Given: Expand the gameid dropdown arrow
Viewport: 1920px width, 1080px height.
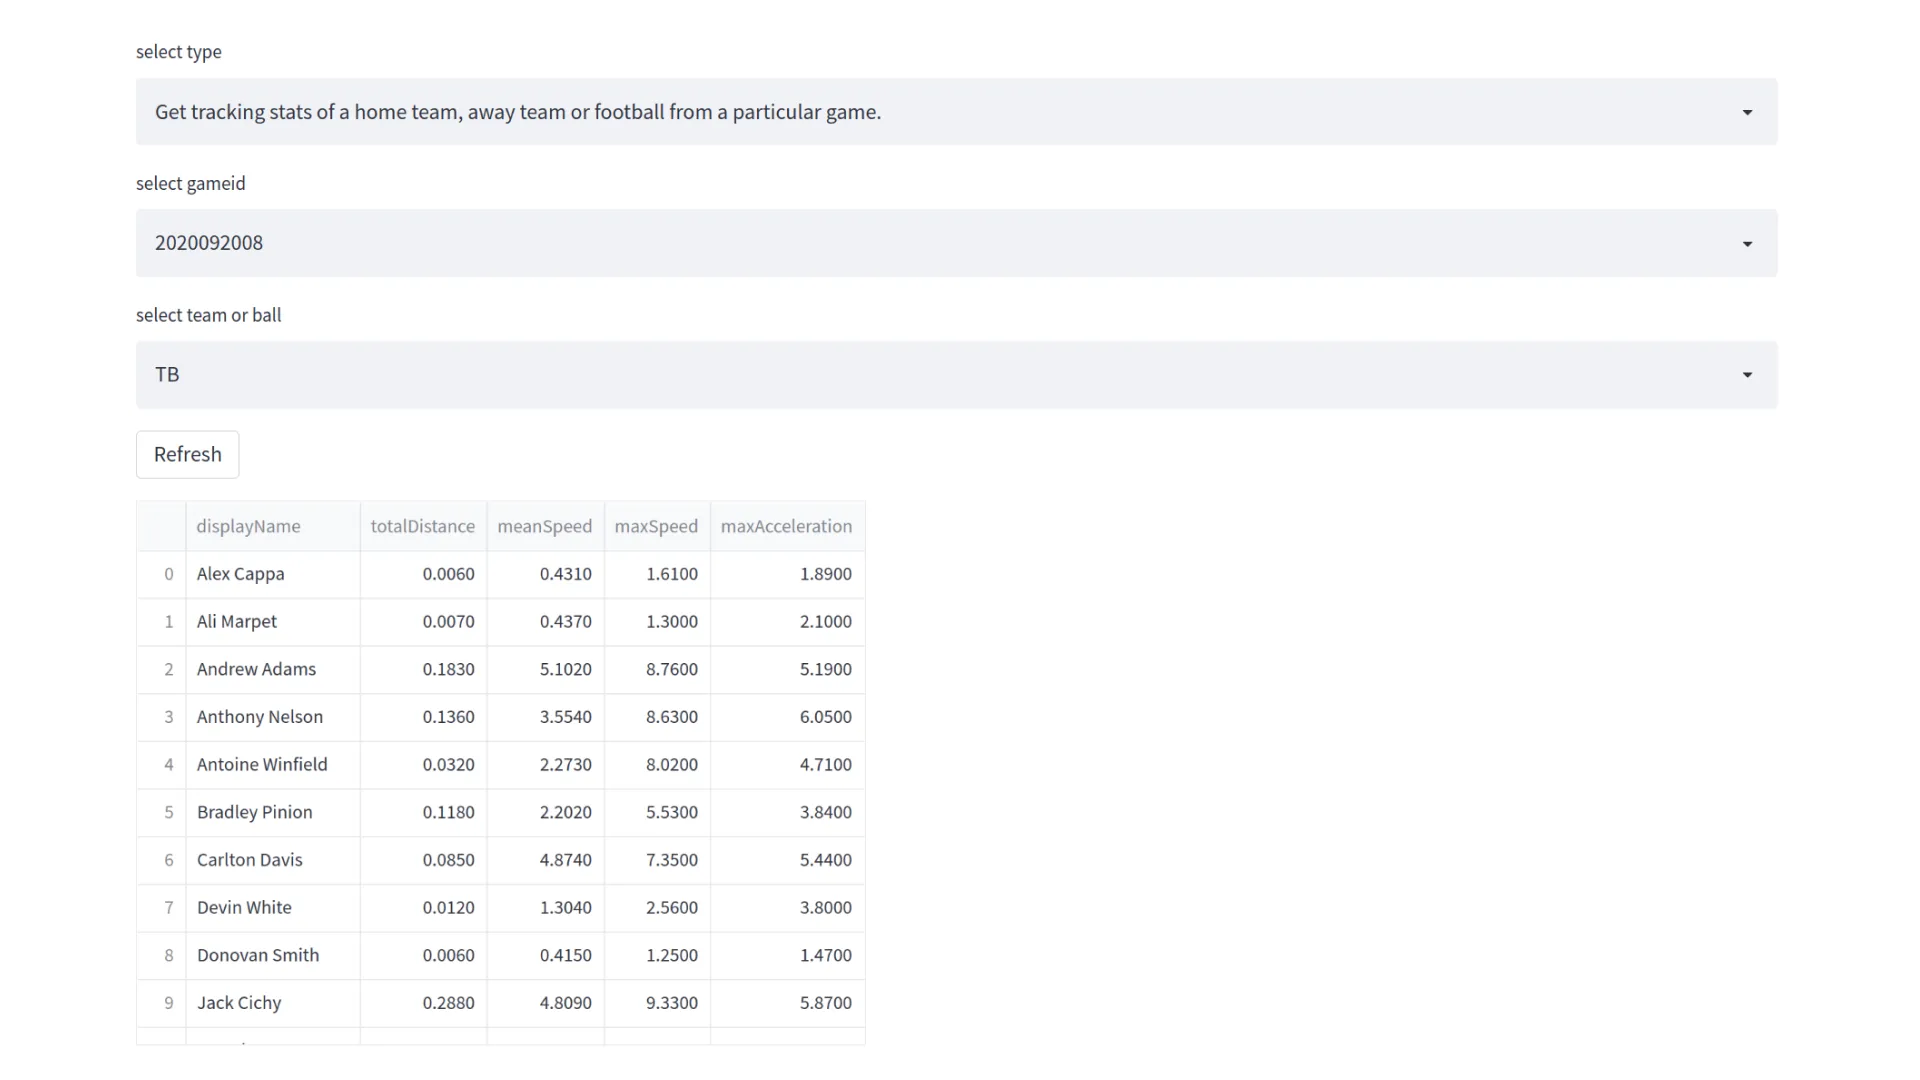Looking at the screenshot, I should pos(1746,244).
